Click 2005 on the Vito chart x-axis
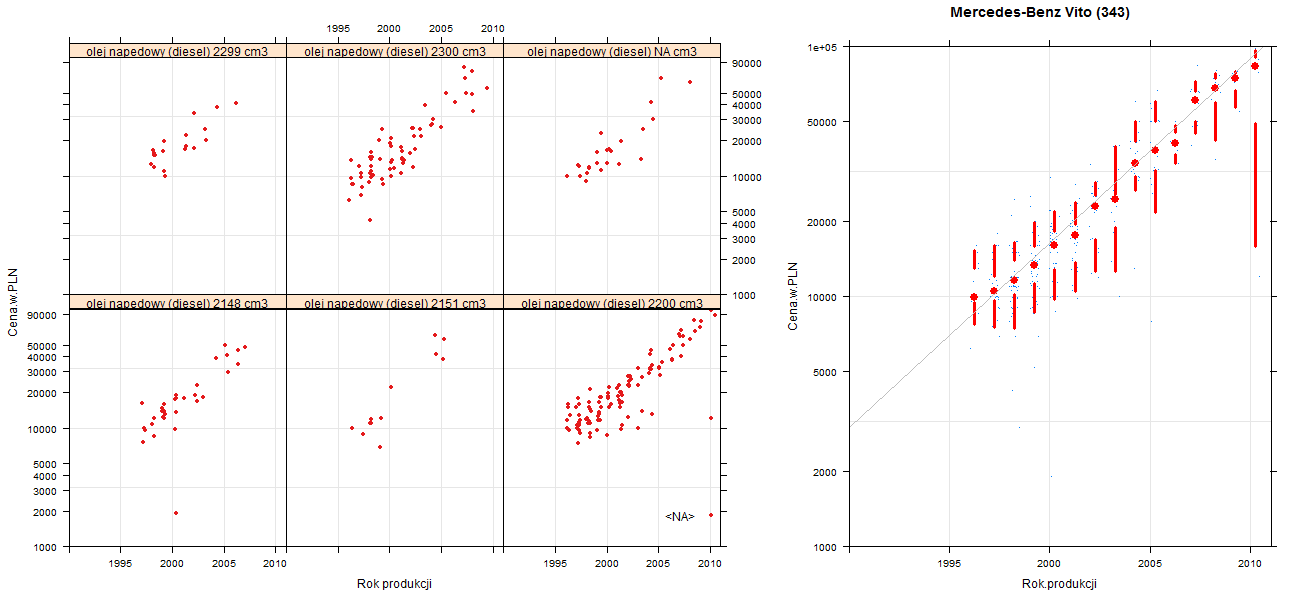 [x=1150, y=564]
